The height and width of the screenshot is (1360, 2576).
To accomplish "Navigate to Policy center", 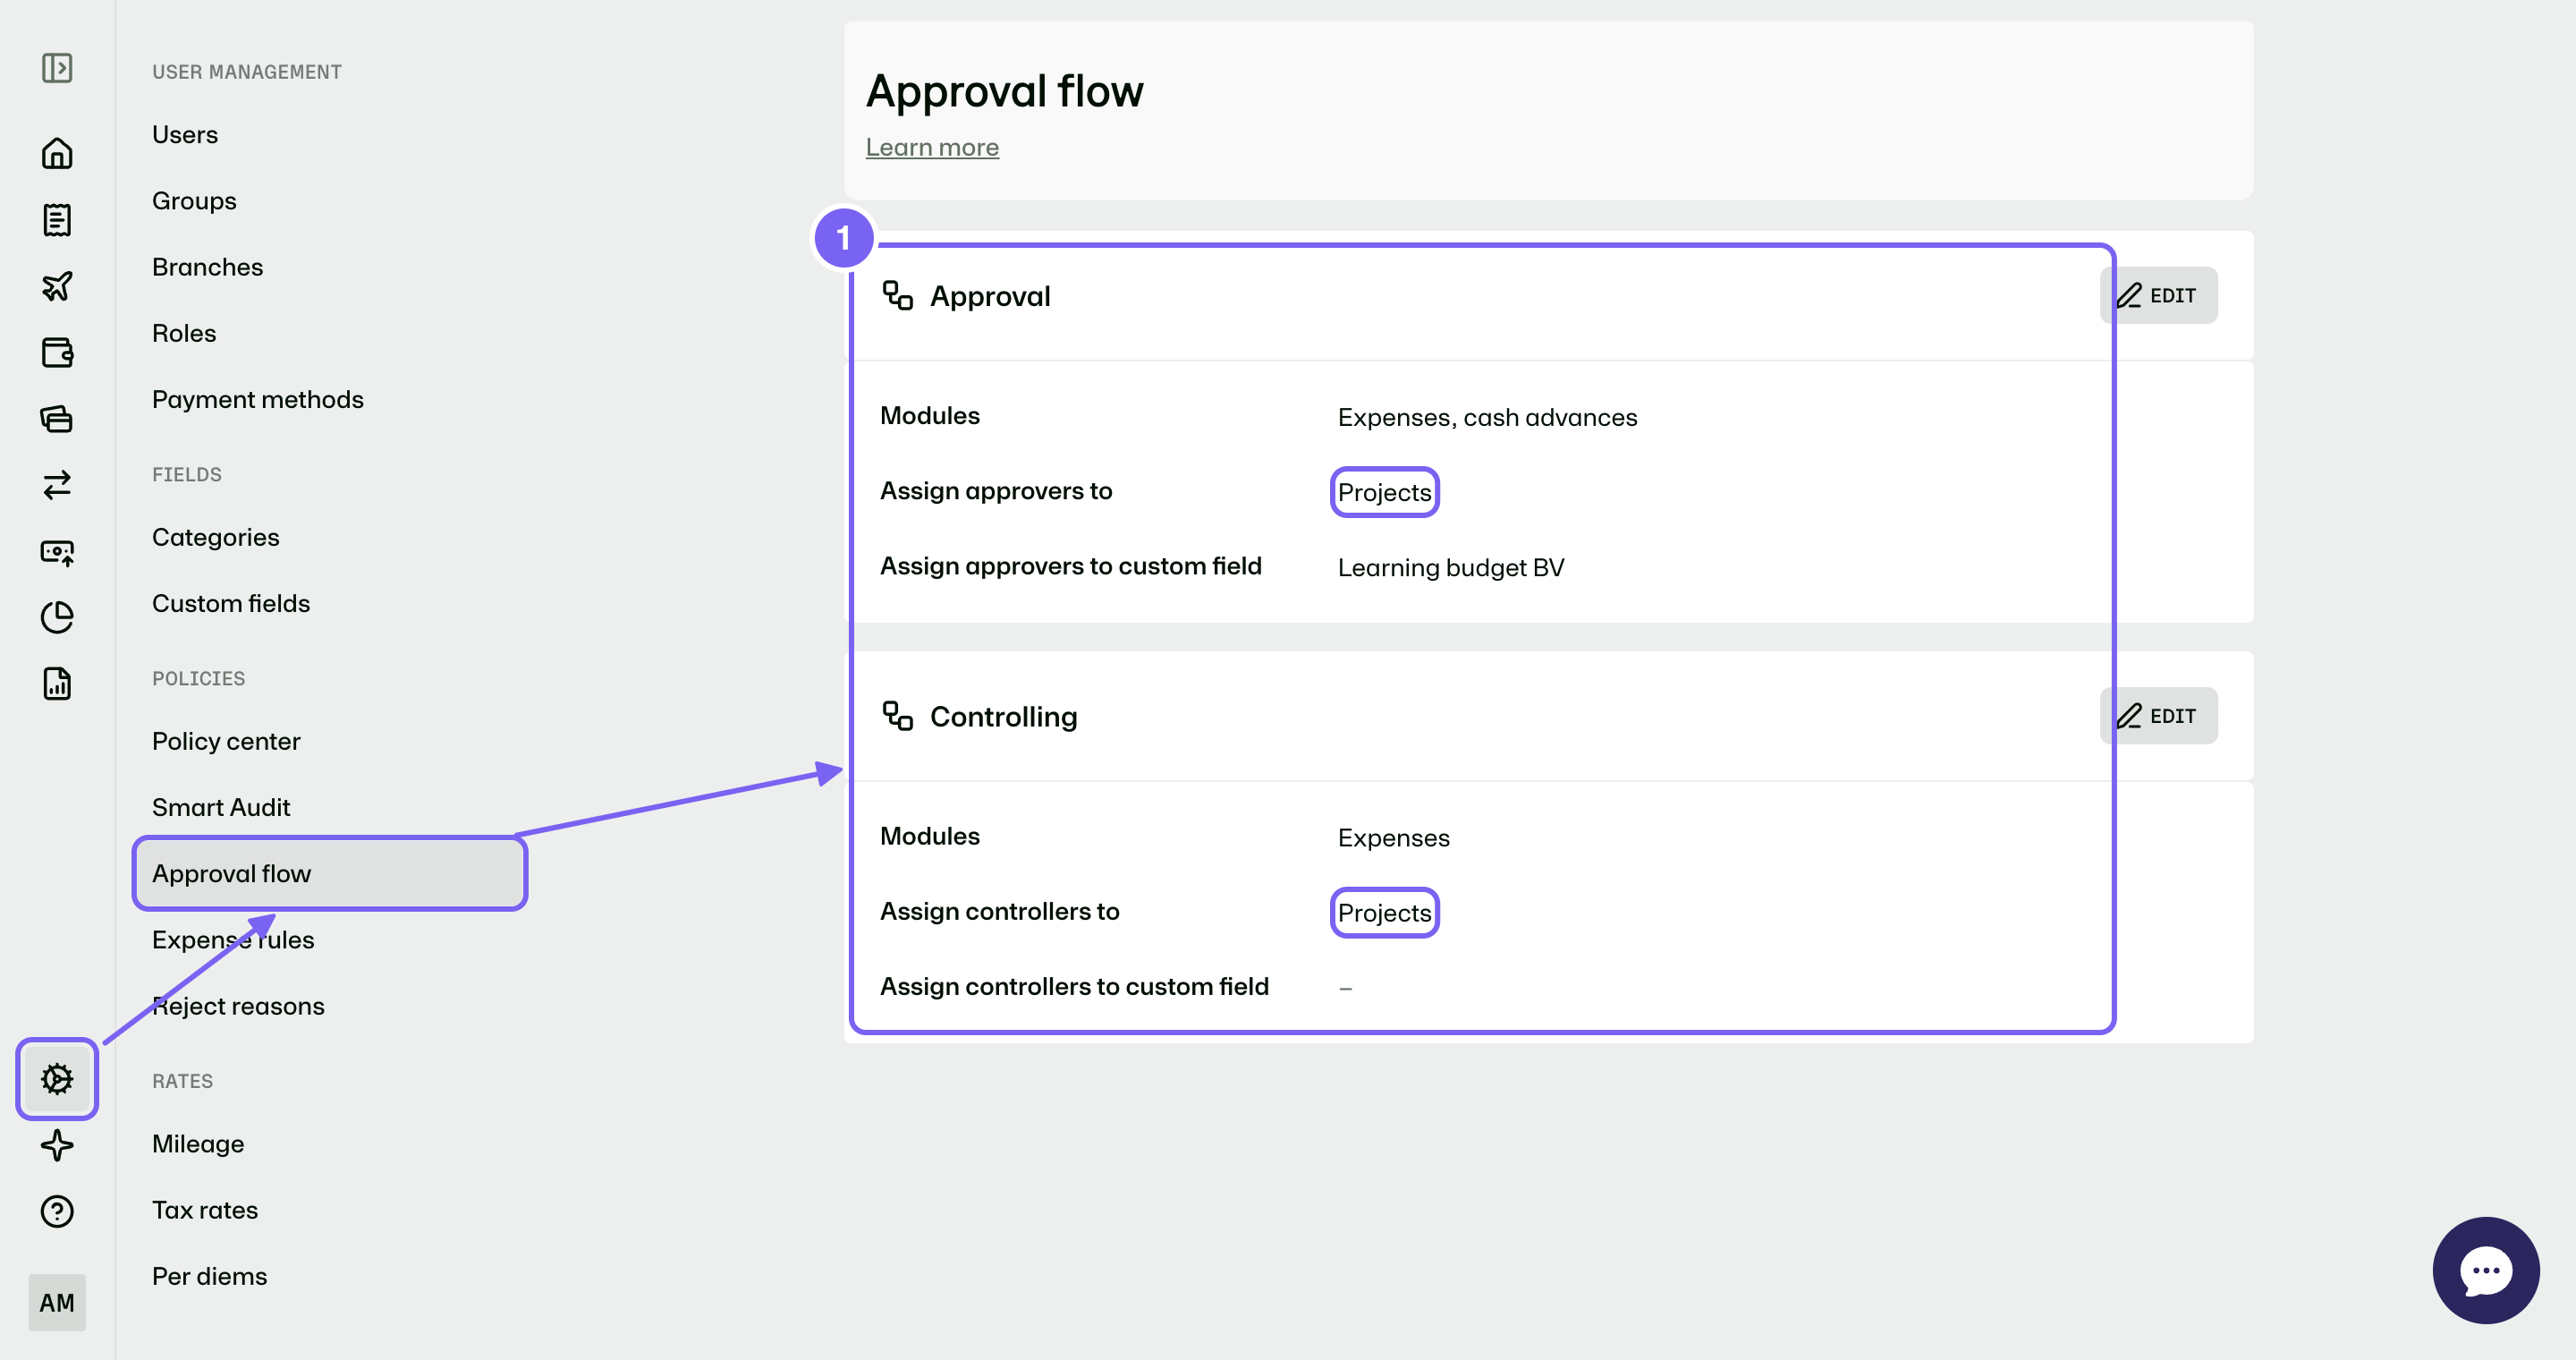I will pyautogui.click(x=226, y=741).
